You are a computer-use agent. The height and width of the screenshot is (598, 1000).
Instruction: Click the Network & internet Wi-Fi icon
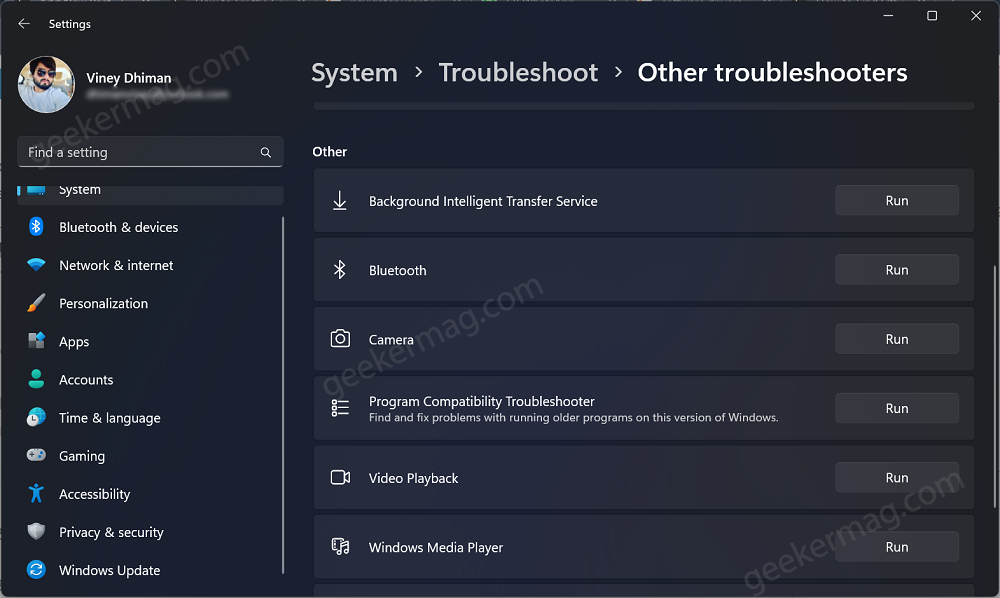36,265
